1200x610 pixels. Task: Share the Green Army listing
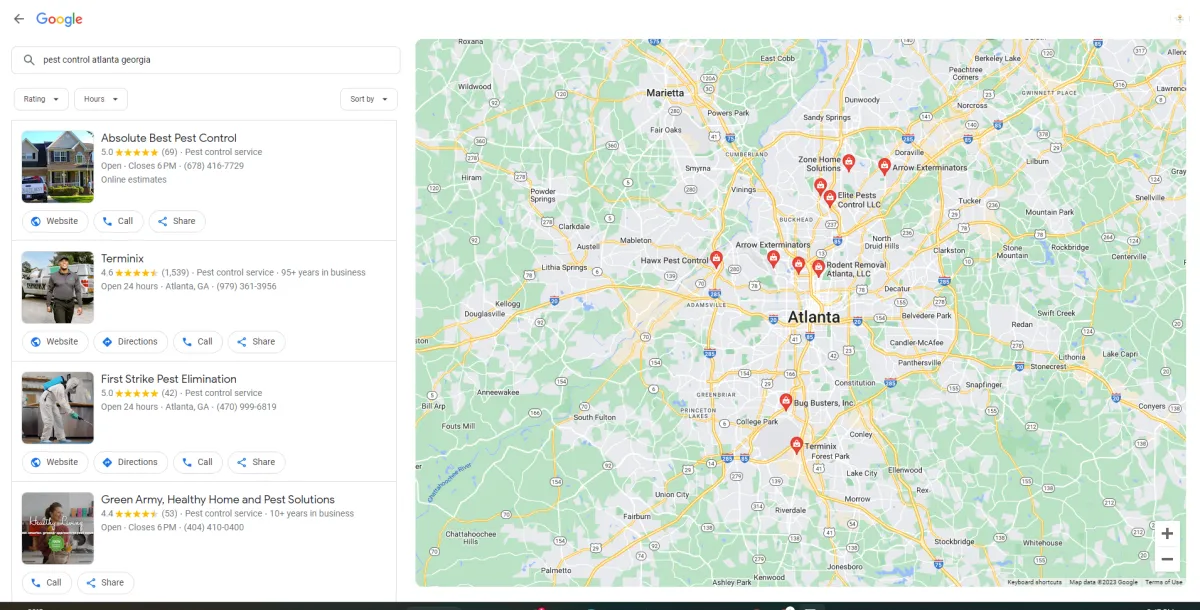tap(105, 583)
